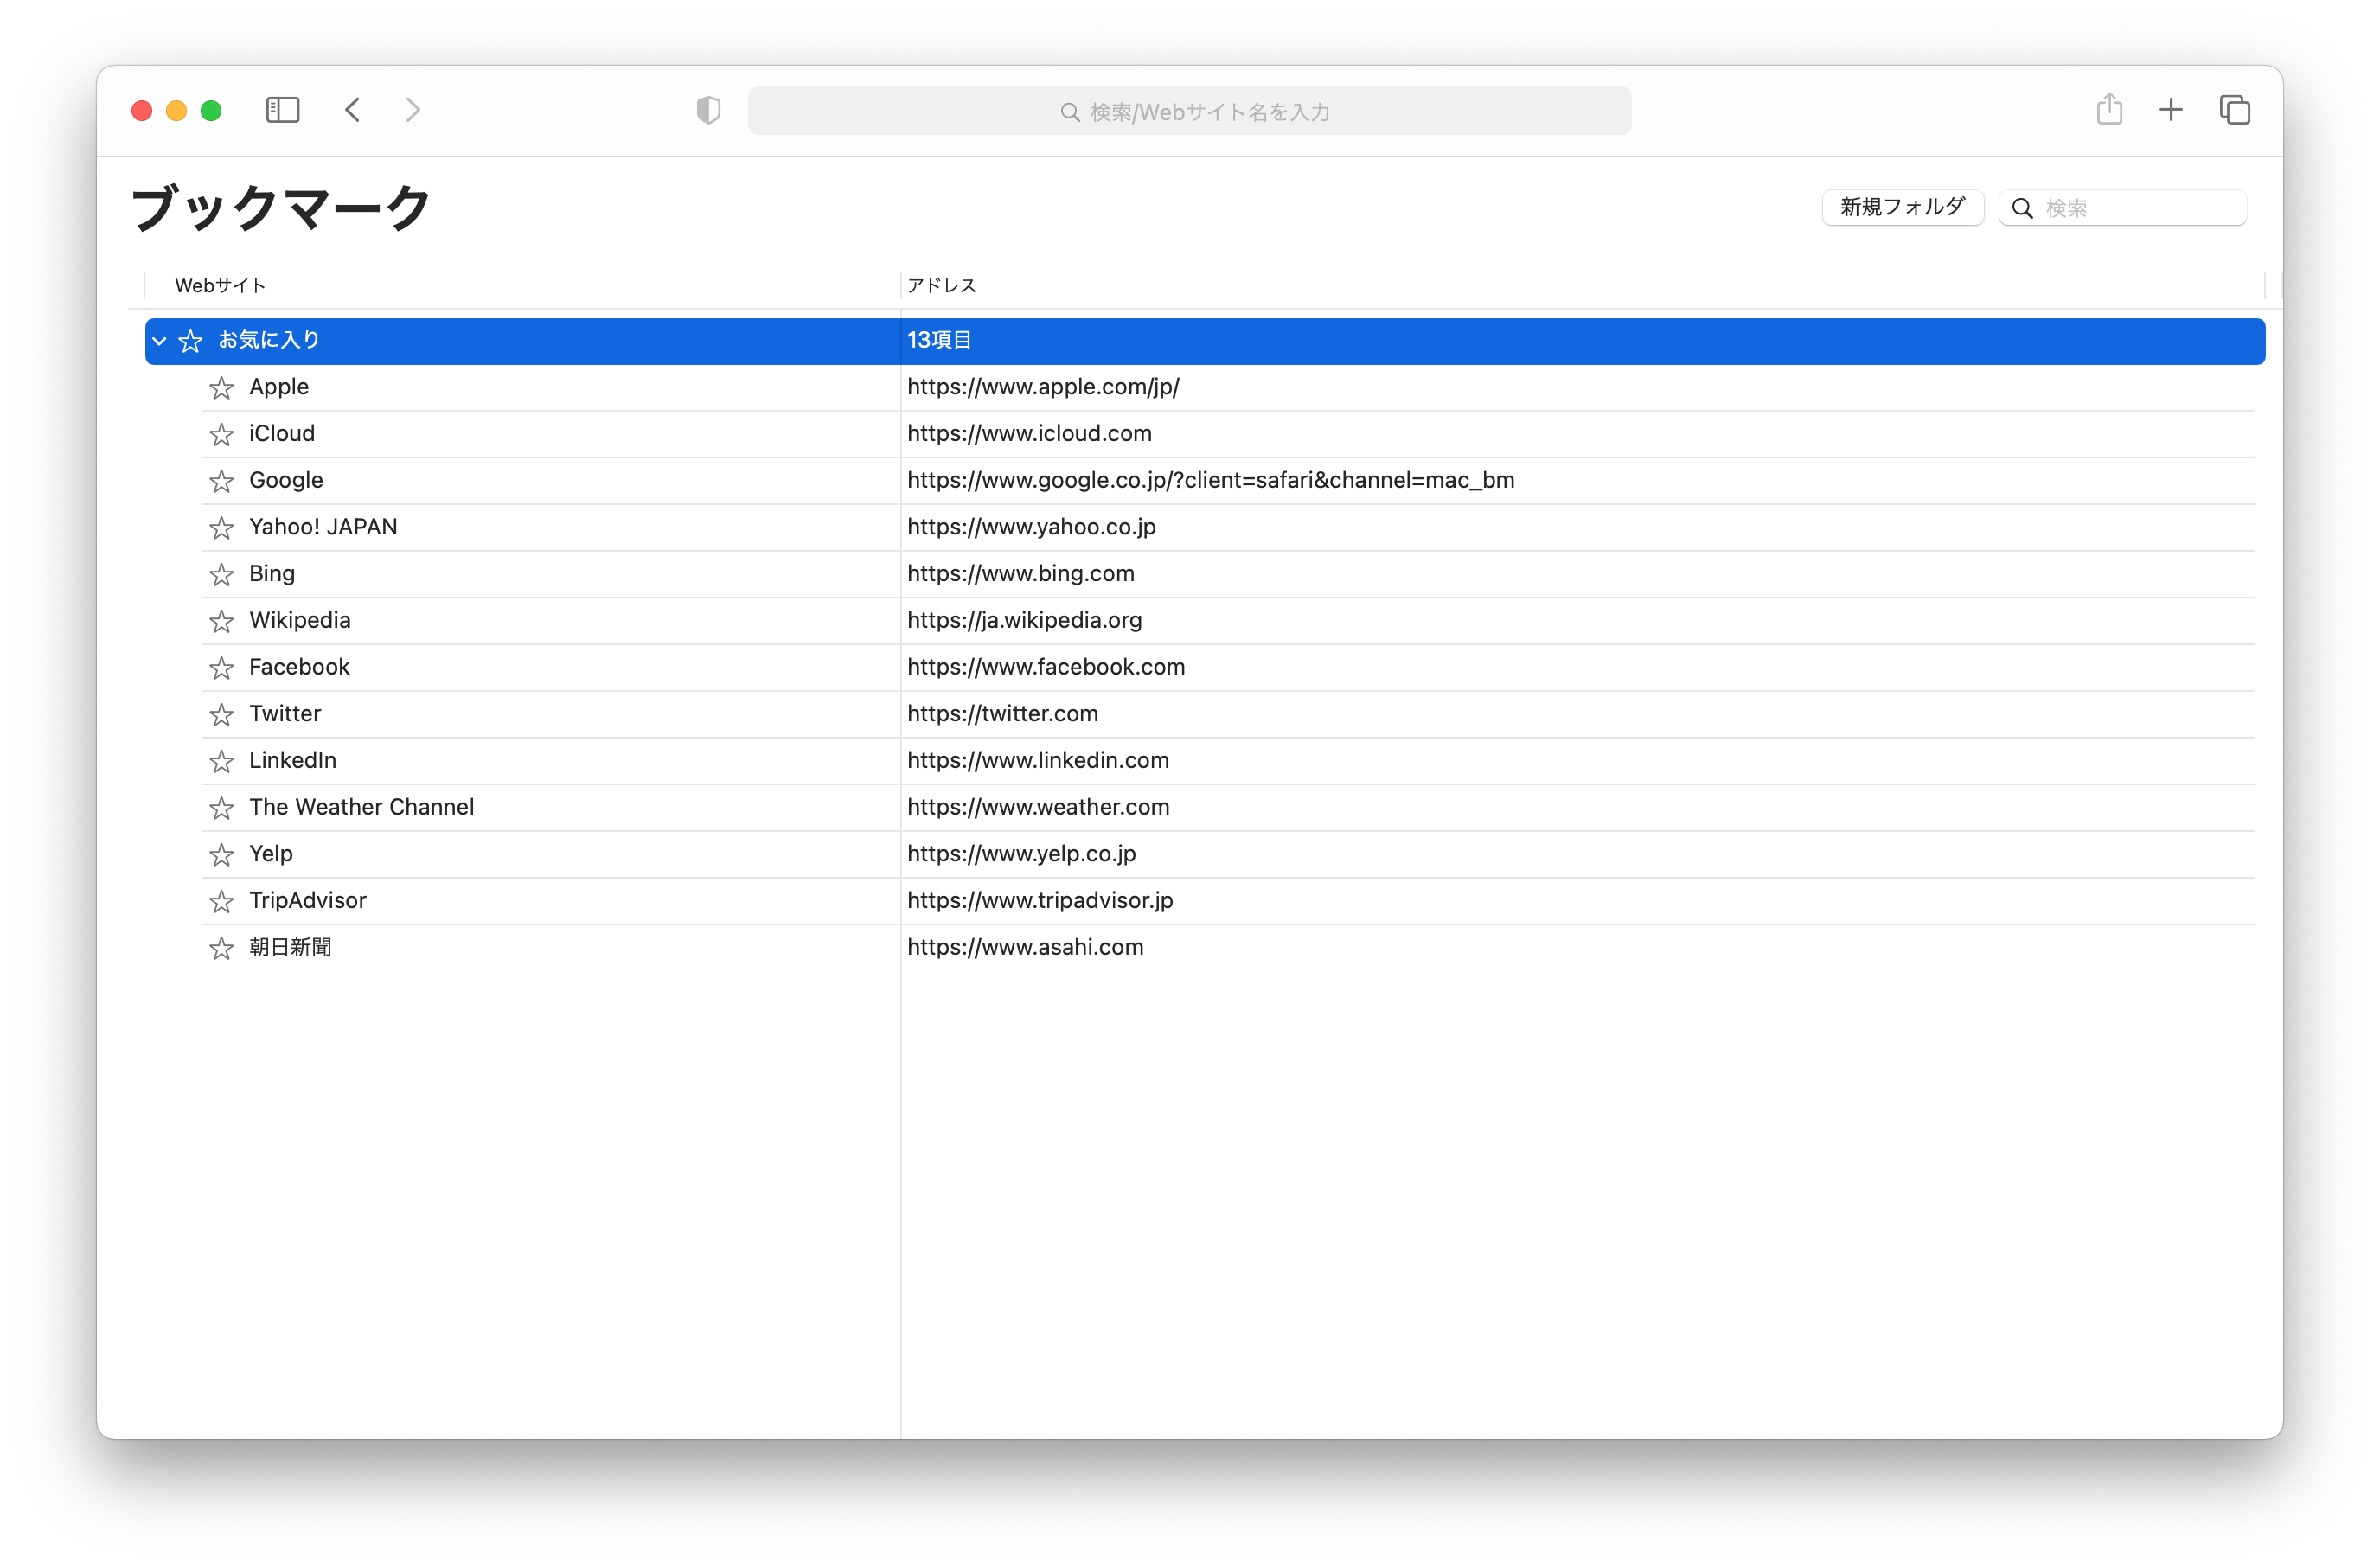The image size is (2380, 1567).
Task: Open a new tab with the plus icon
Action: [x=2171, y=110]
